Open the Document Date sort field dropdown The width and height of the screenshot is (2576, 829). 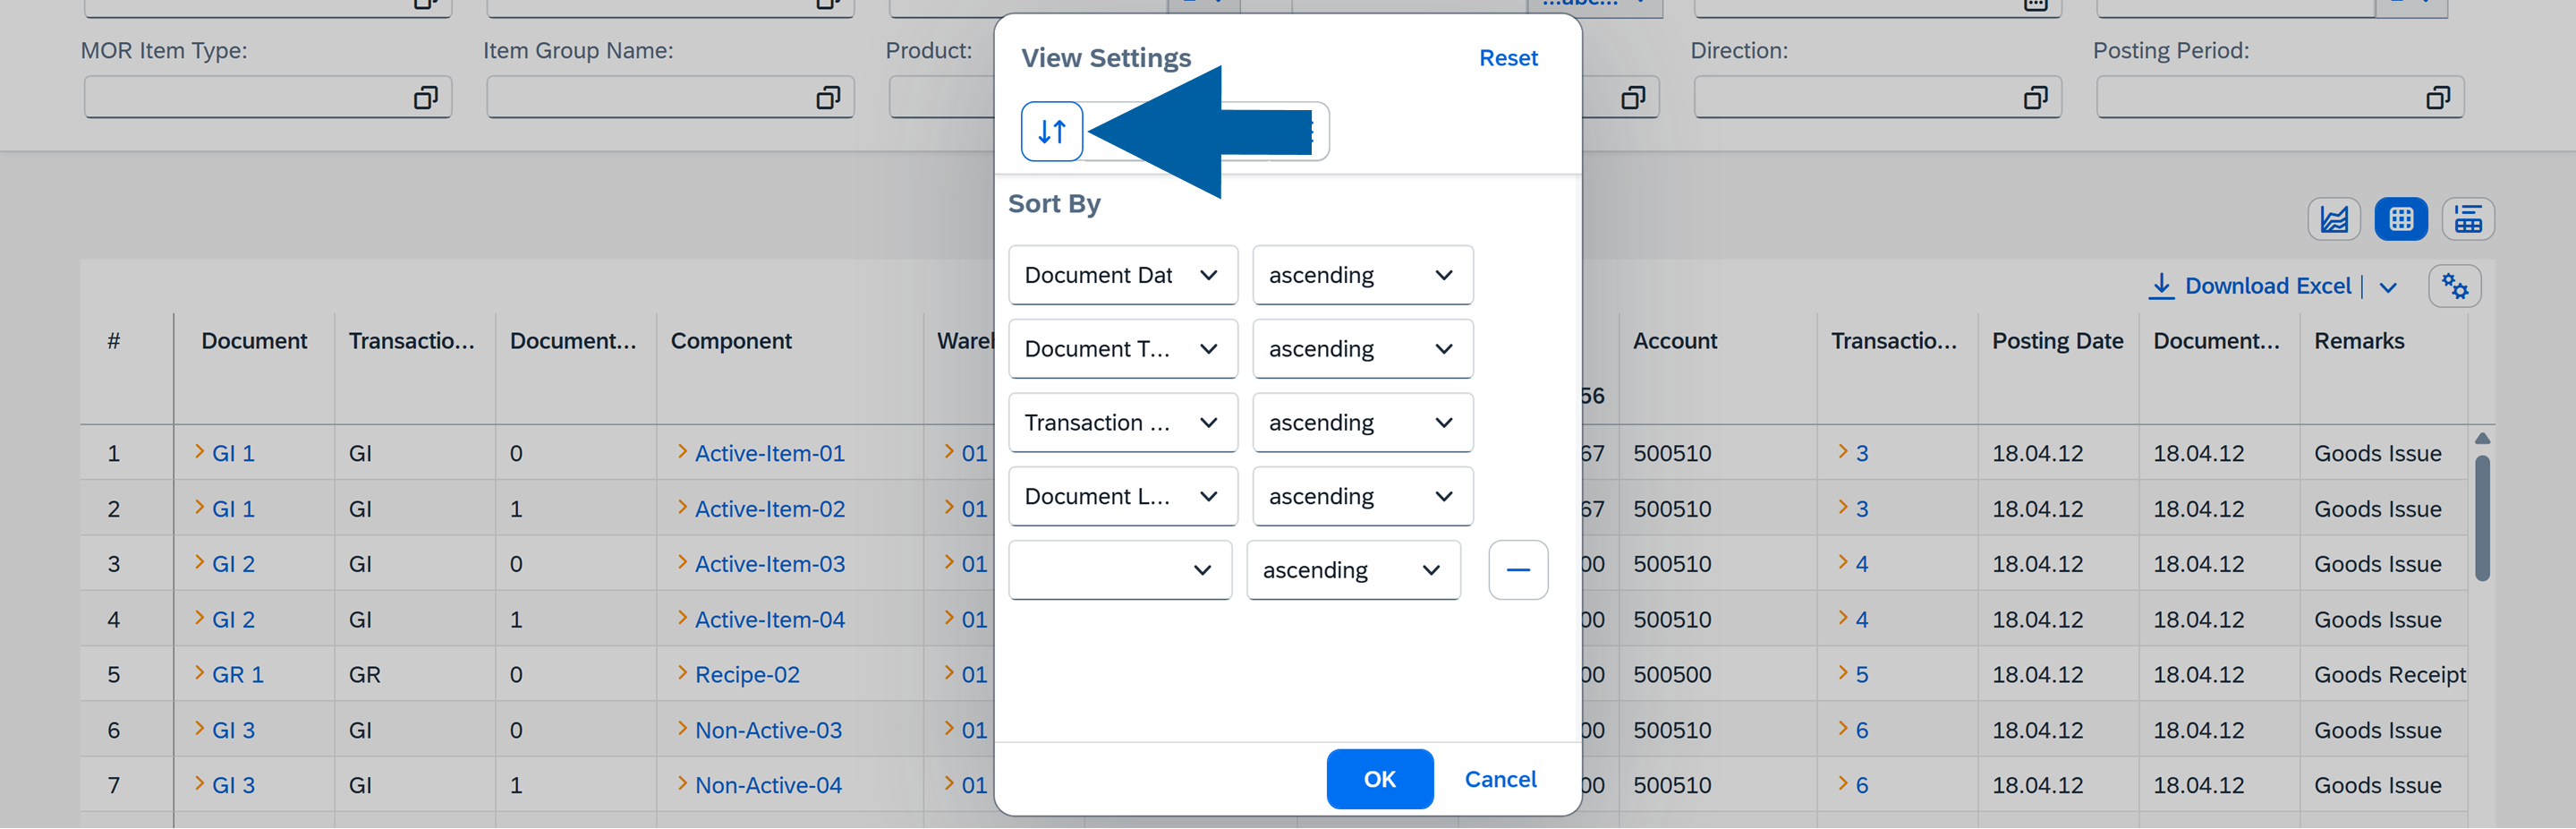(1123, 274)
